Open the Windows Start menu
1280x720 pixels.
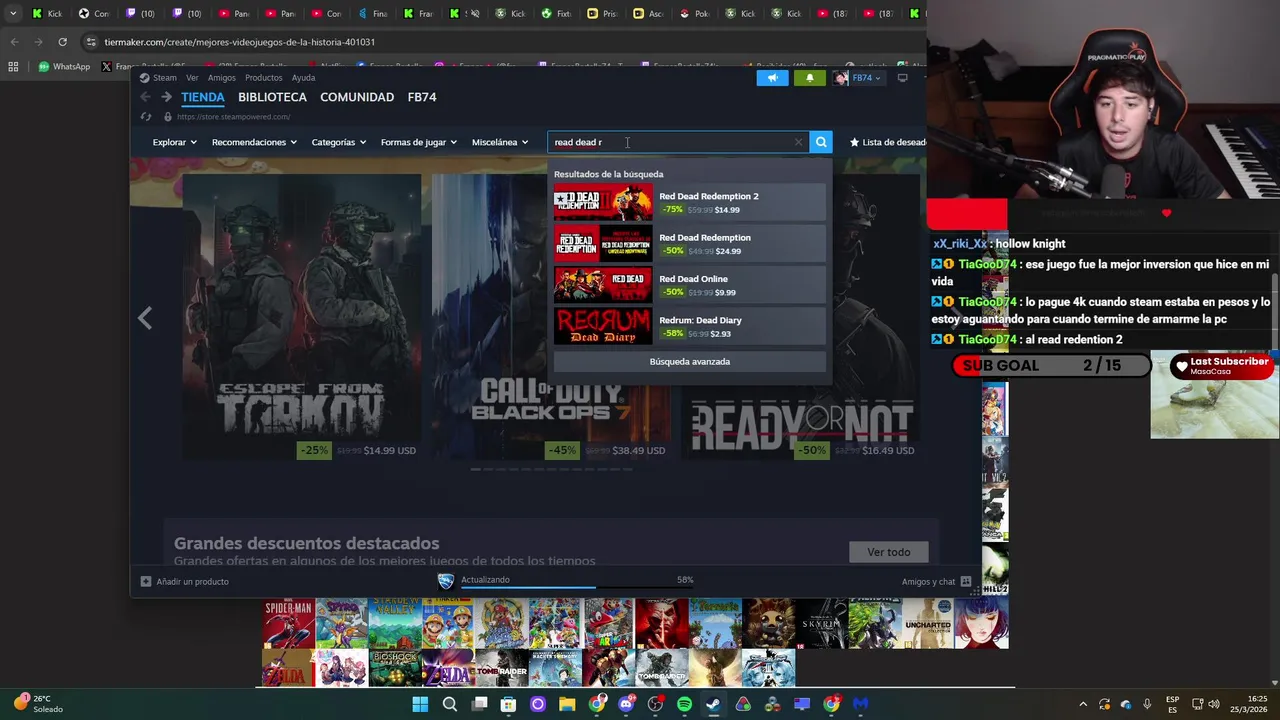click(x=420, y=704)
